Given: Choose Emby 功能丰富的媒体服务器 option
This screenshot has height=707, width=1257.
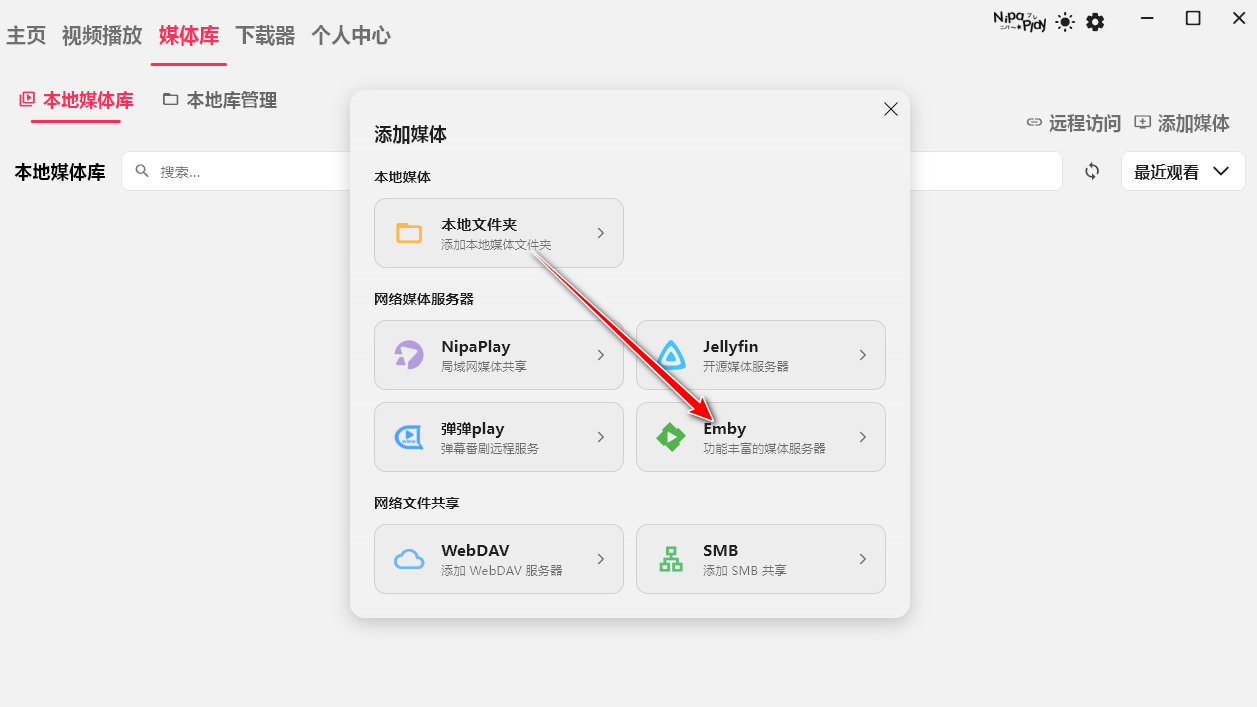Looking at the screenshot, I should (x=761, y=437).
